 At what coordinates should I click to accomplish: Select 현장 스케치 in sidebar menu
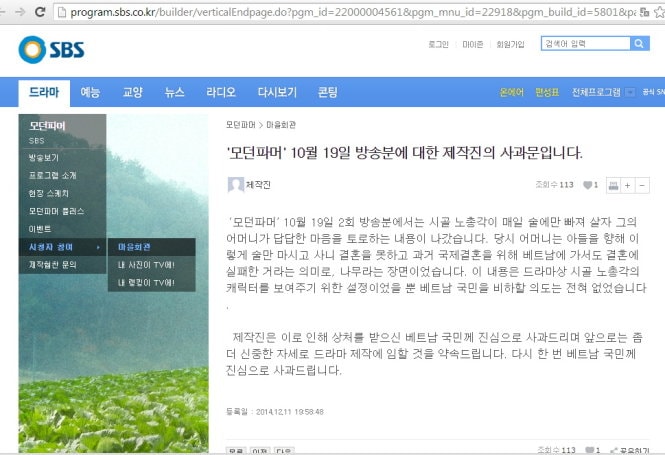(x=48, y=193)
